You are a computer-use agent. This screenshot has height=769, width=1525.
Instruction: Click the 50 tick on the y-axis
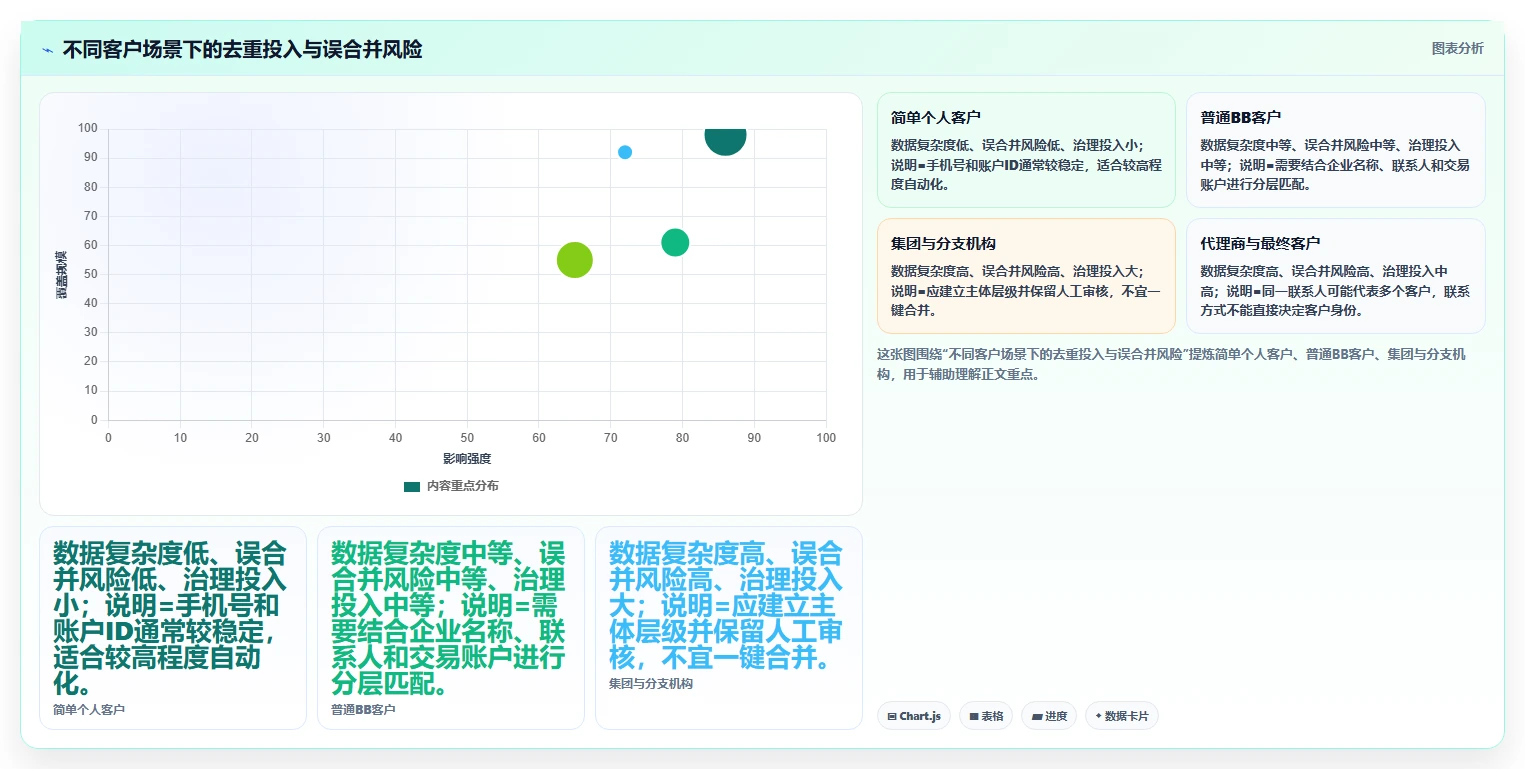point(91,274)
